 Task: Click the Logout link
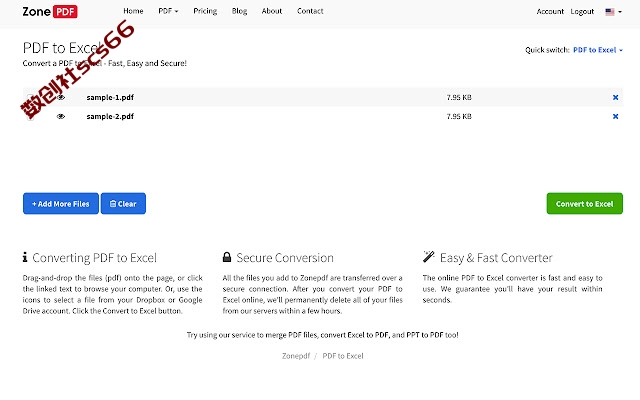582,11
